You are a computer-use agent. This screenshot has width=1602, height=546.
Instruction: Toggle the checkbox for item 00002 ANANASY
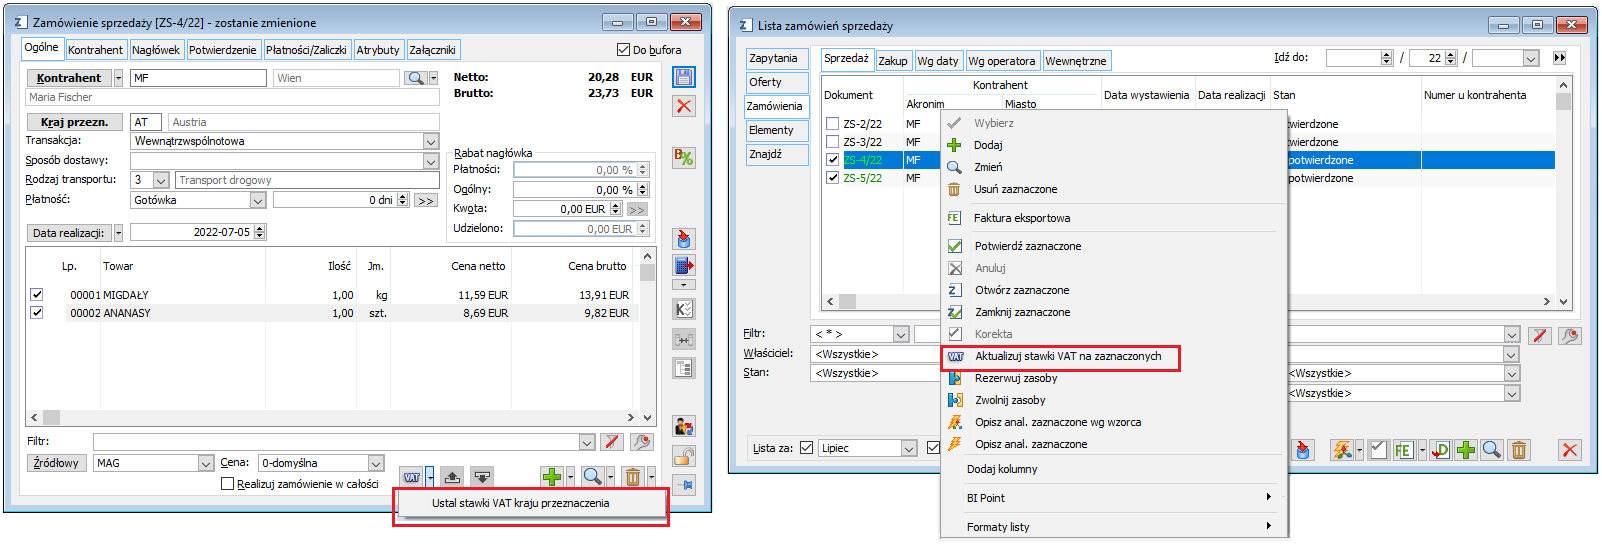[37, 313]
